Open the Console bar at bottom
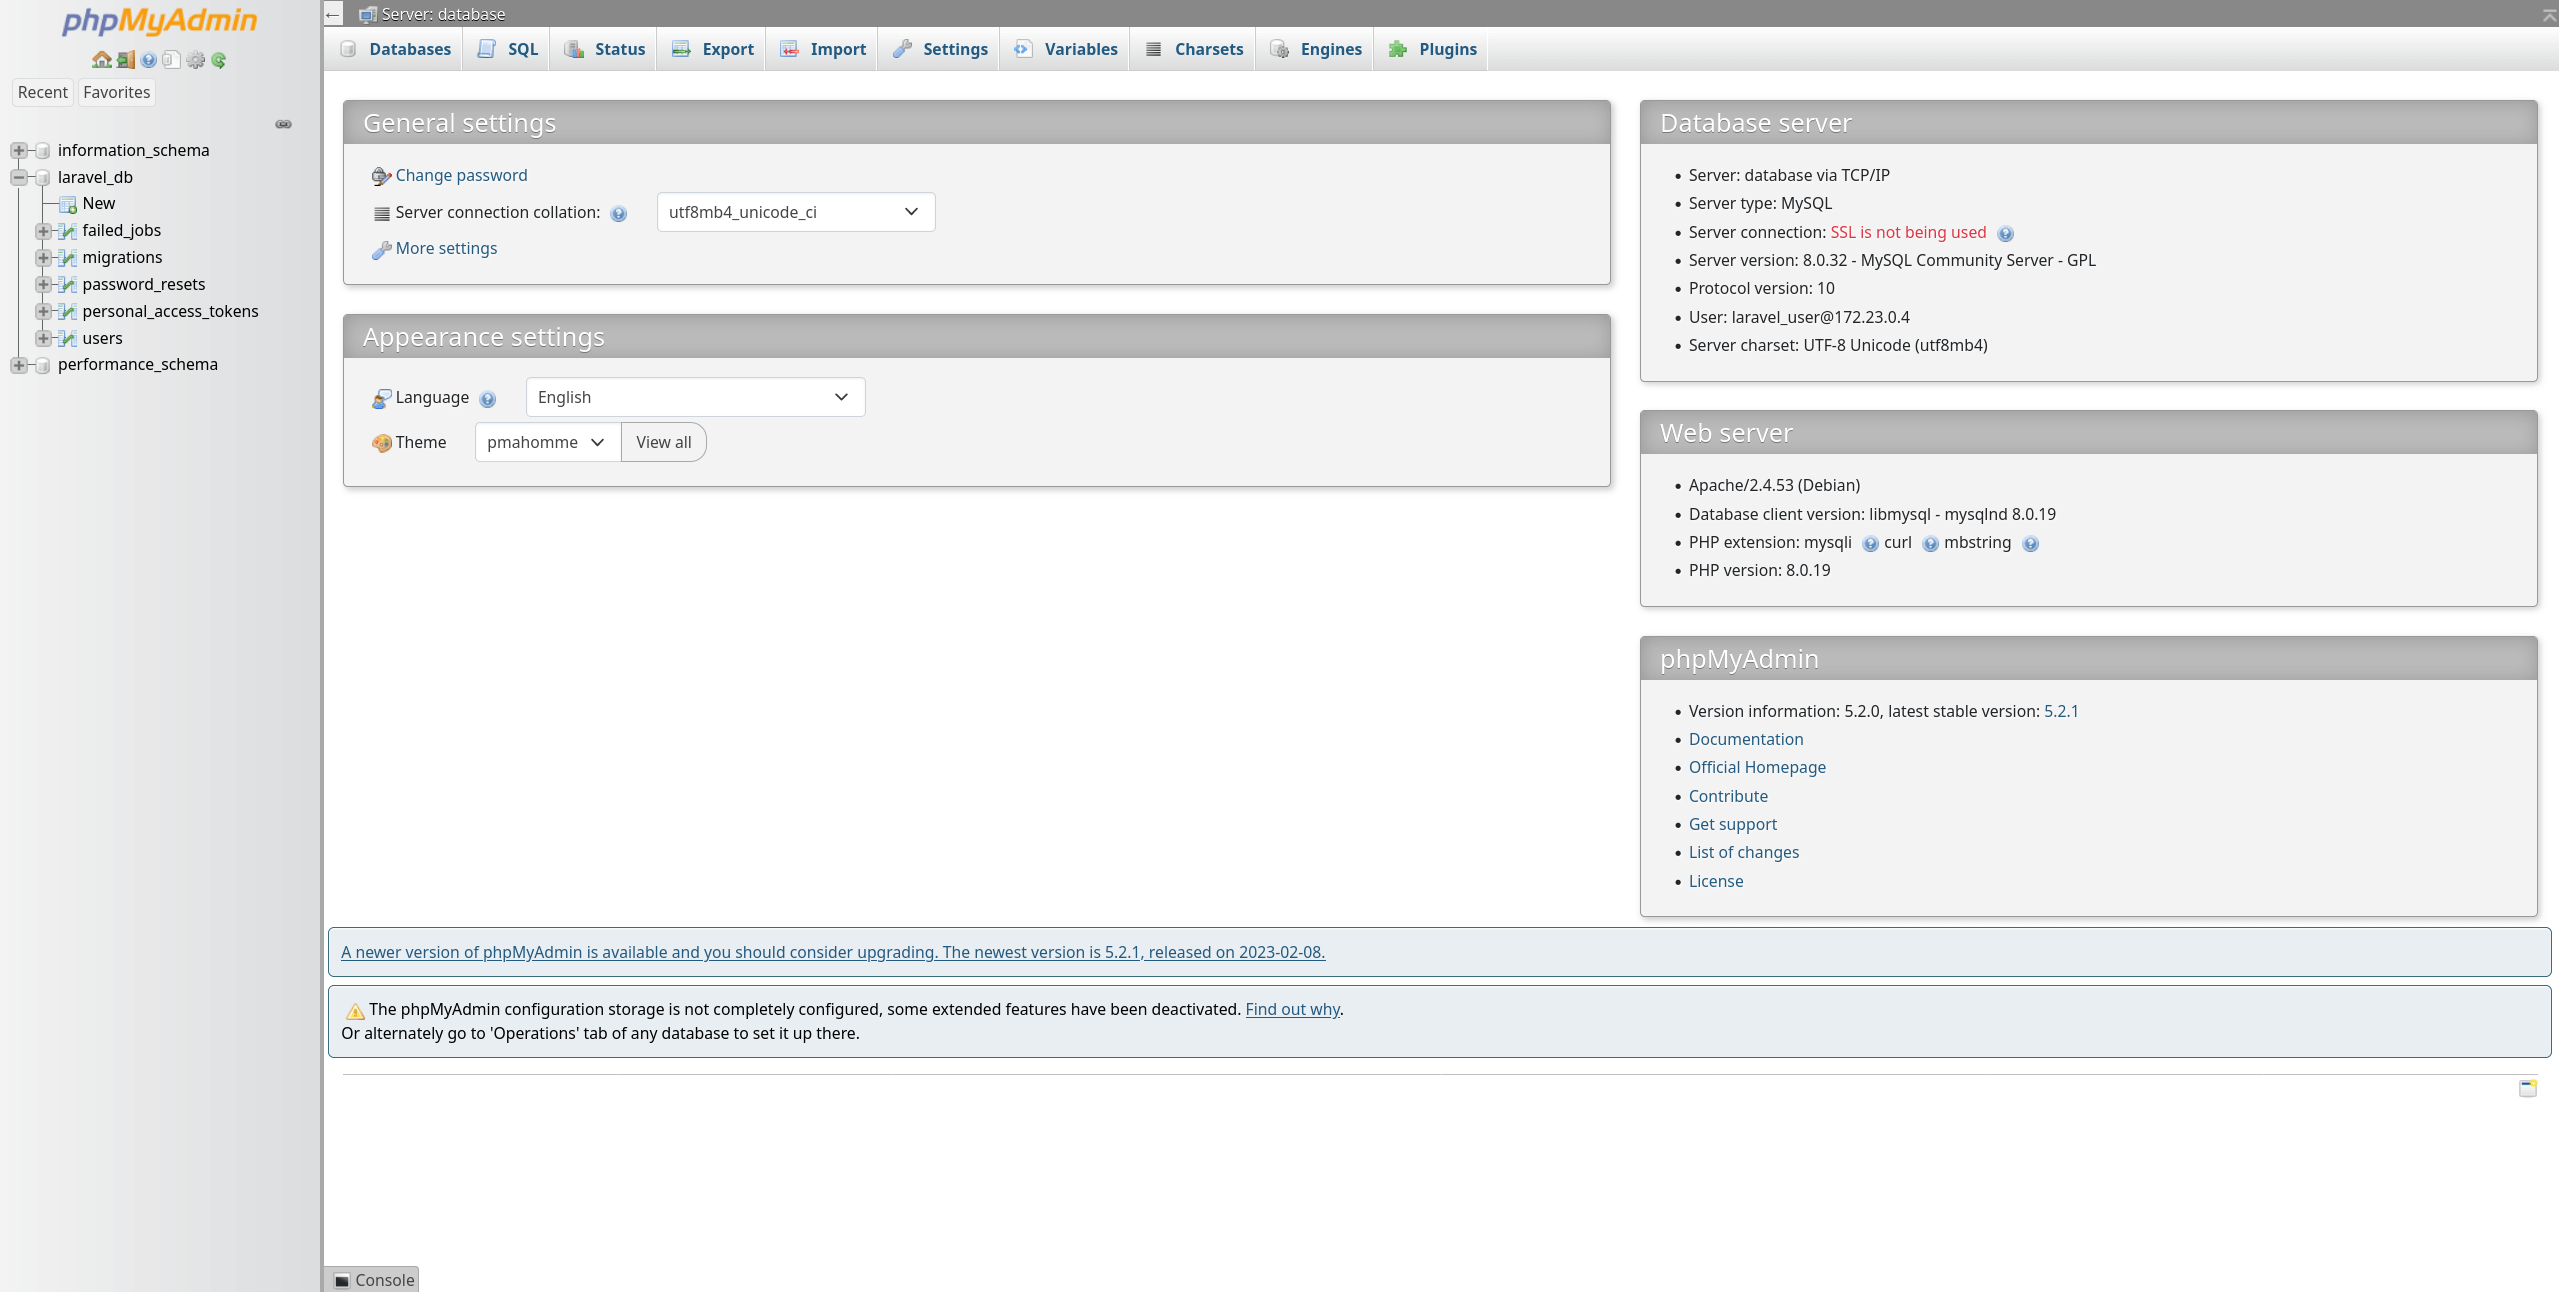 [x=373, y=1280]
